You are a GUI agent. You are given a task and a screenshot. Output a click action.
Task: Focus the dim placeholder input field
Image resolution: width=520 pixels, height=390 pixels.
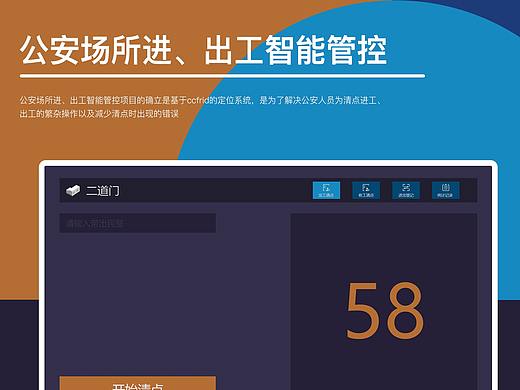138,223
